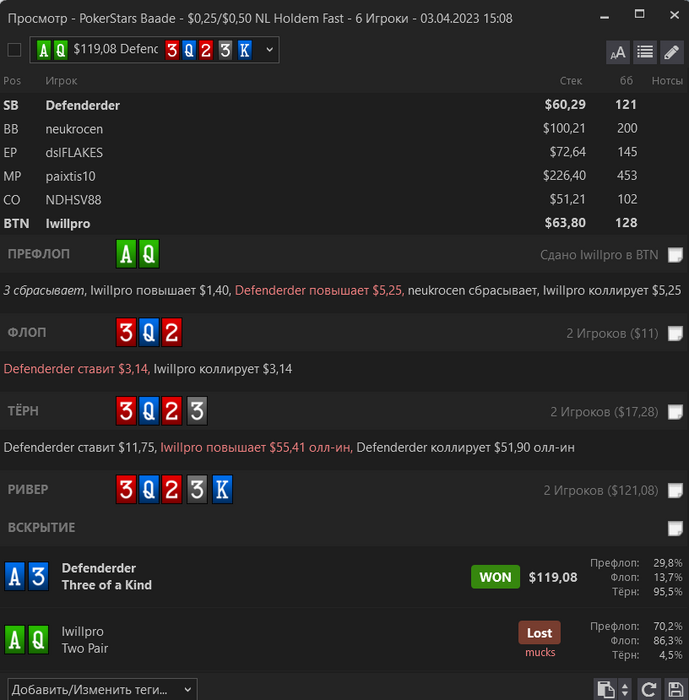Click the save floppy disk icon
Viewport: 689px width, 700px height.
[x=675, y=689]
